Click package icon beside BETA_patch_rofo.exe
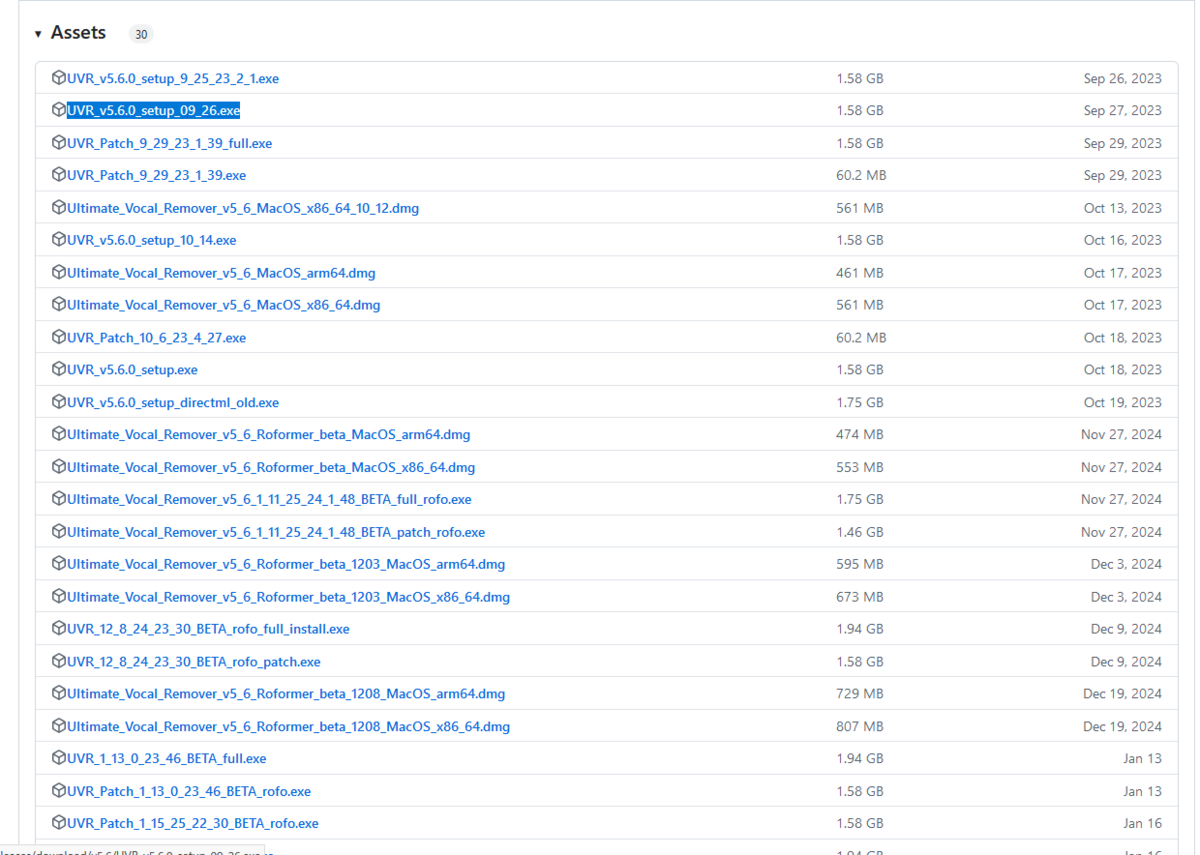 pyautogui.click(x=59, y=532)
